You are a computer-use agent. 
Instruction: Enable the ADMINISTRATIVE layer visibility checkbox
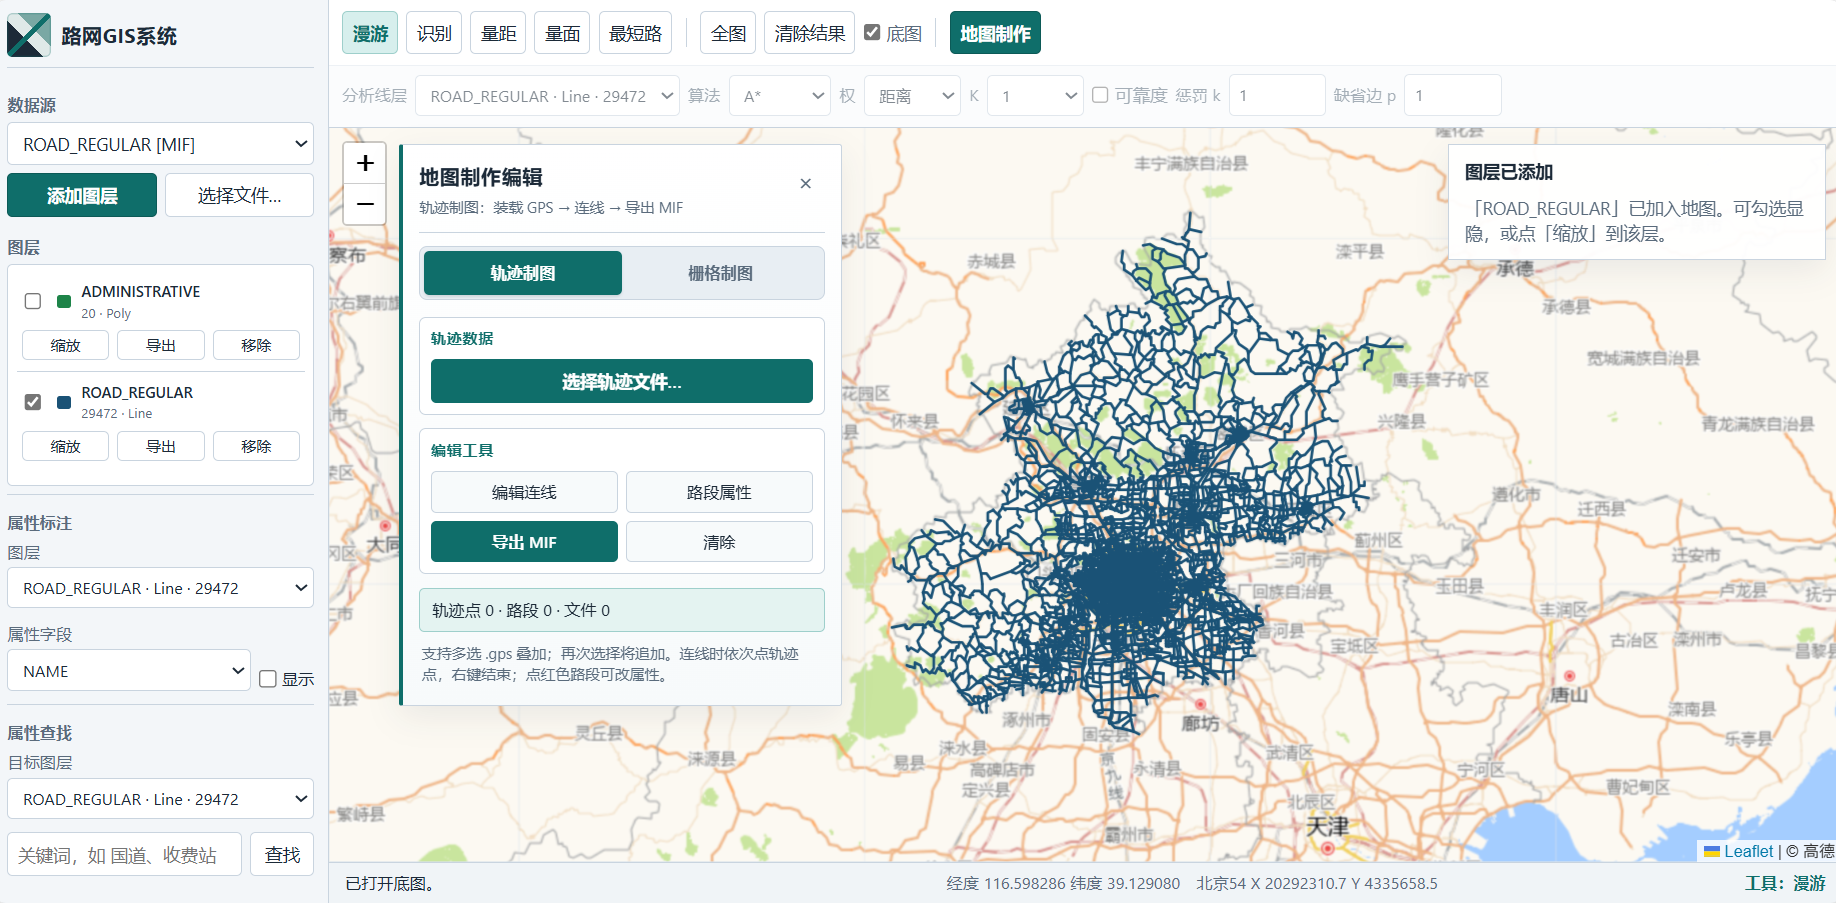tap(33, 301)
